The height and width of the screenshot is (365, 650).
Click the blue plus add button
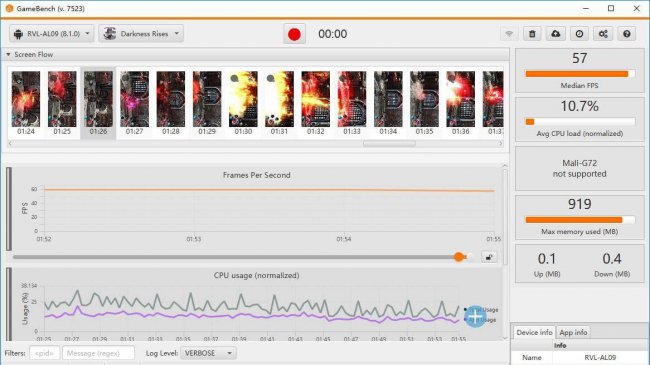(475, 316)
